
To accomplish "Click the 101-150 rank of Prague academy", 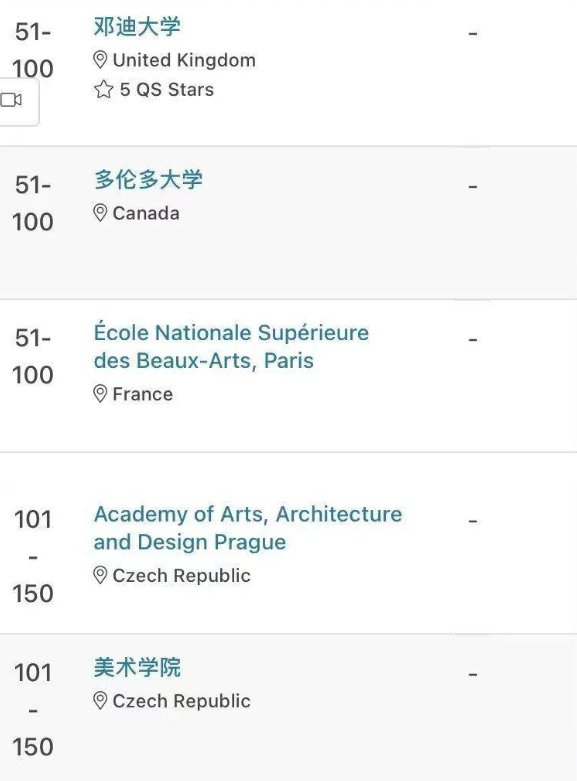I will pos(33,556).
